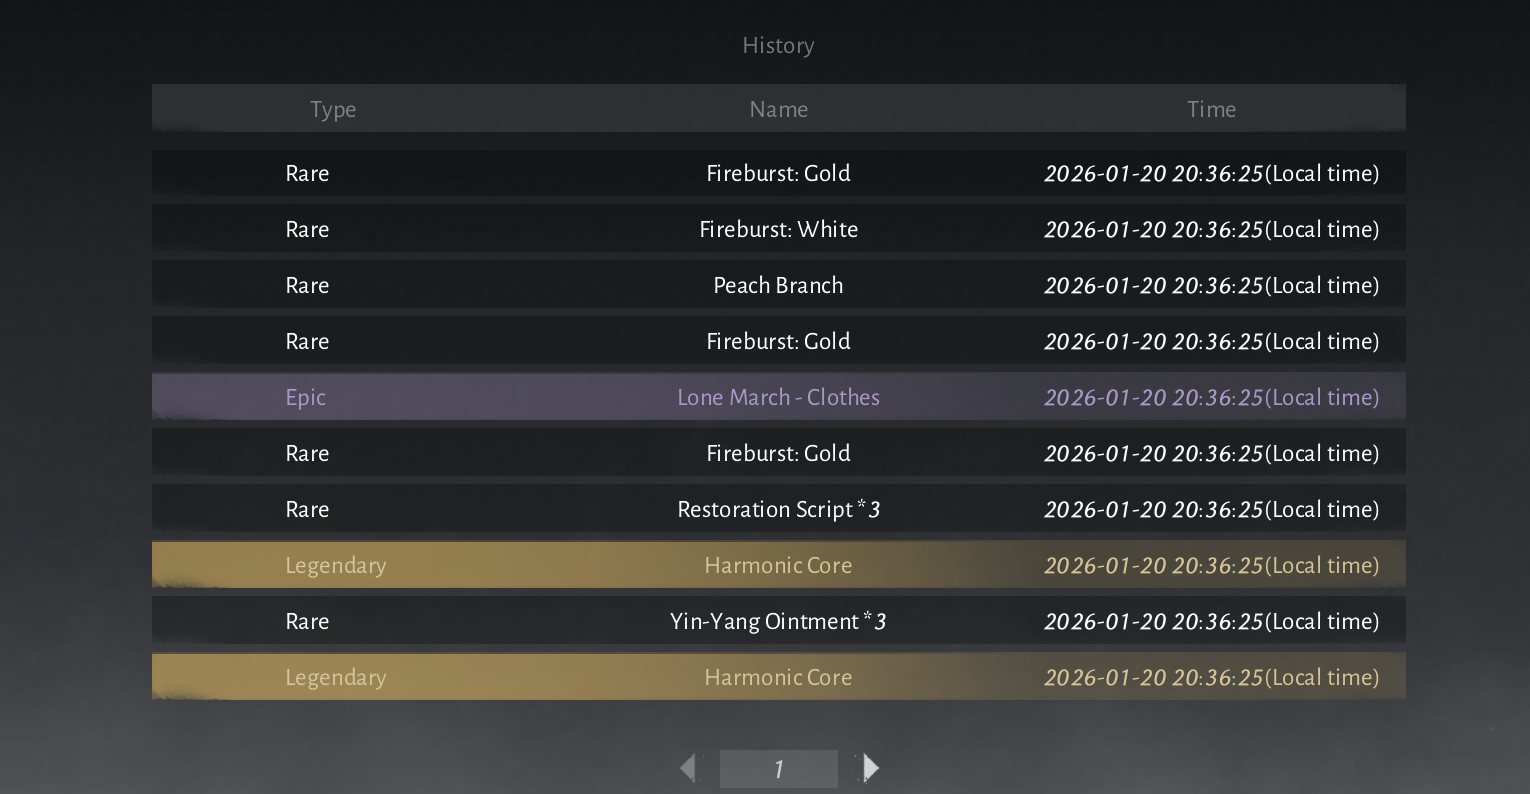The width and height of the screenshot is (1530, 794).
Task: Select the upper Harmonic Core entry
Action: (778, 565)
